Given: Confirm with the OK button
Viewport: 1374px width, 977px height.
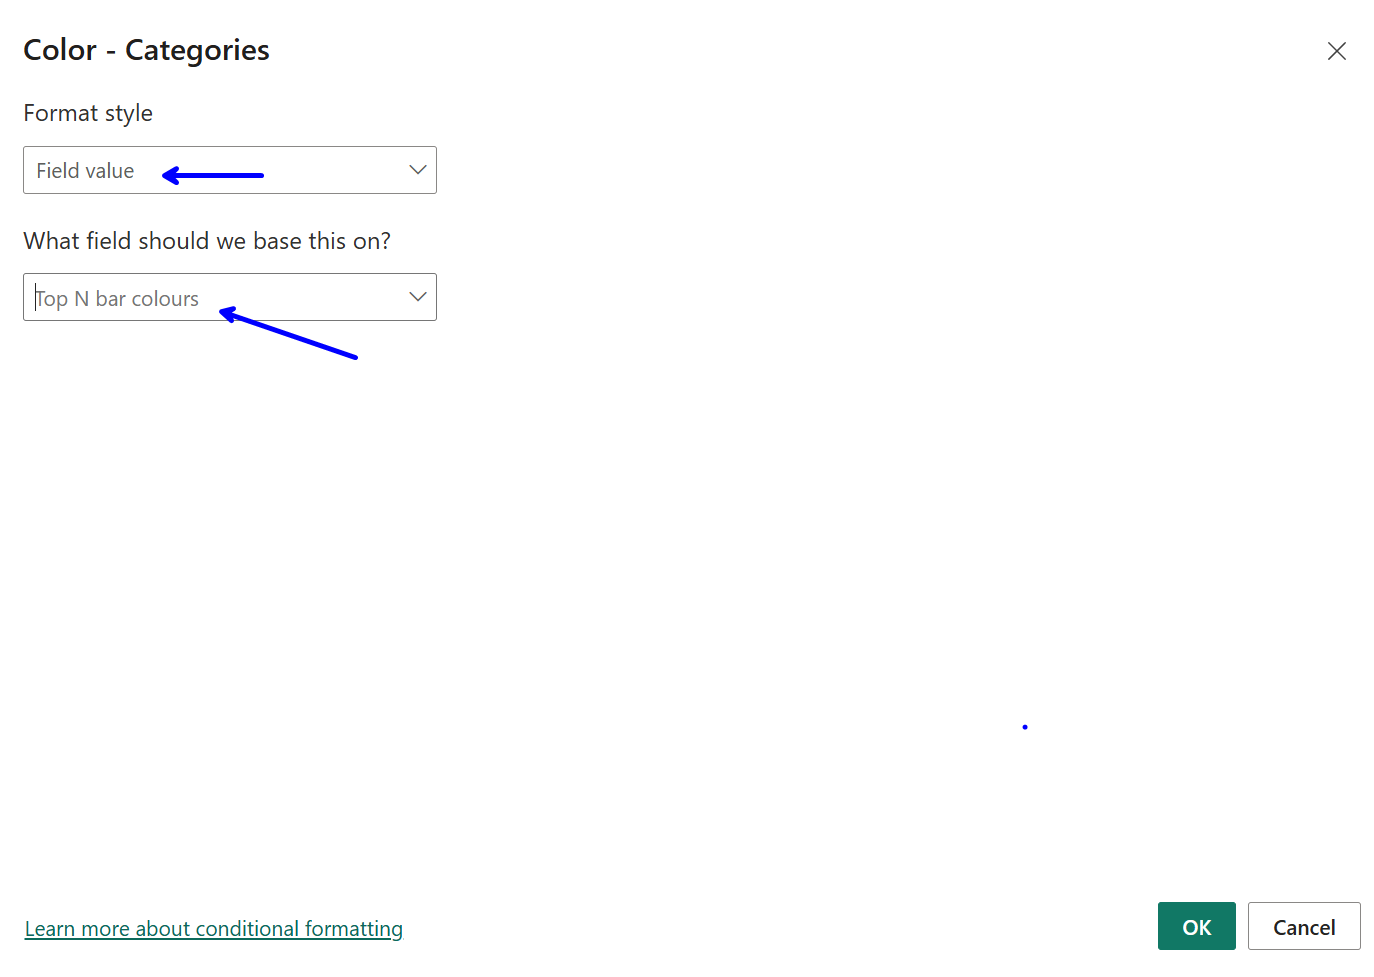Looking at the screenshot, I should tap(1196, 927).
